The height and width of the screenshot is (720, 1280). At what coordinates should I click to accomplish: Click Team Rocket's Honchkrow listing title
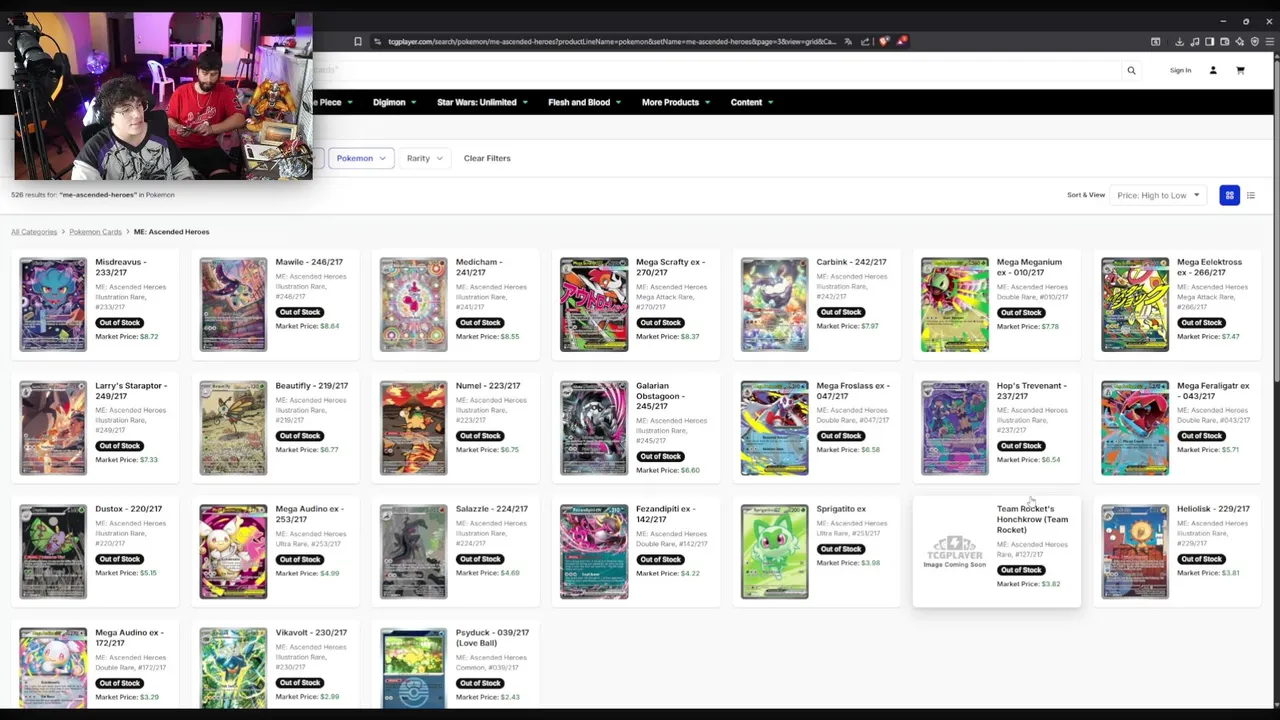[x=1032, y=519]
